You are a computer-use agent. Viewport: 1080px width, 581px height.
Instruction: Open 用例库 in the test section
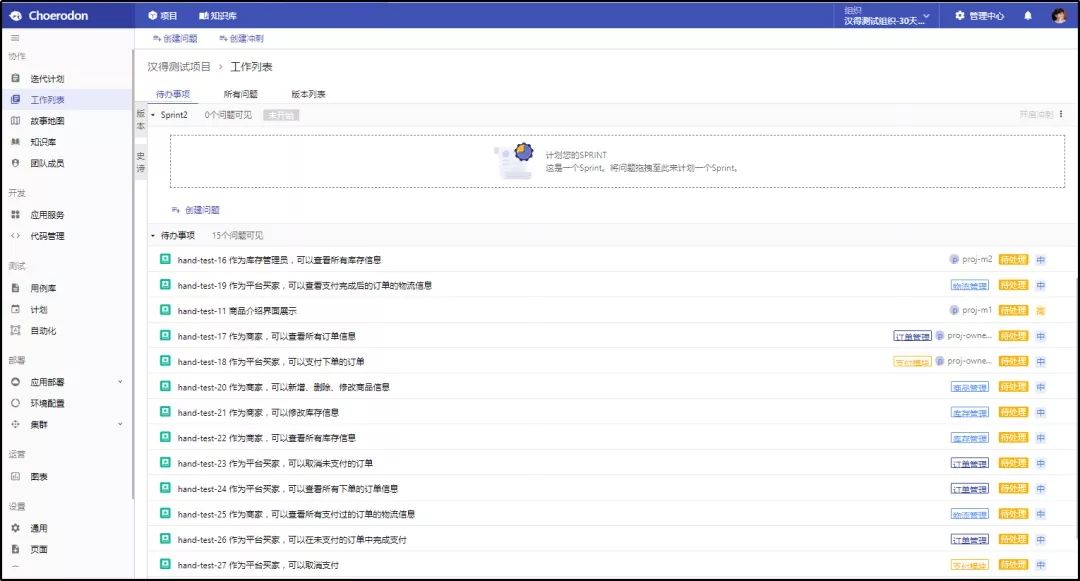click(42, 288)
